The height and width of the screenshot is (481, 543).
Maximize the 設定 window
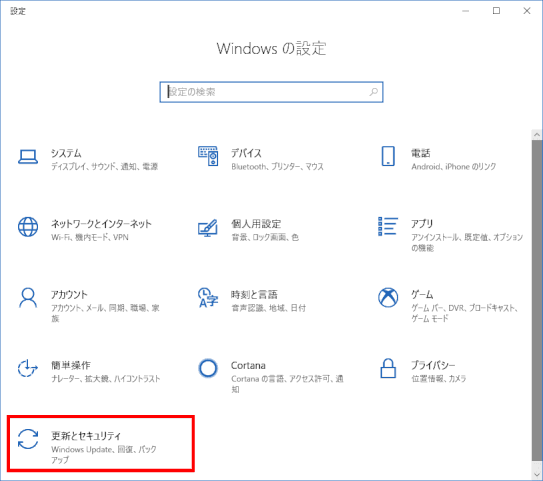496,11
